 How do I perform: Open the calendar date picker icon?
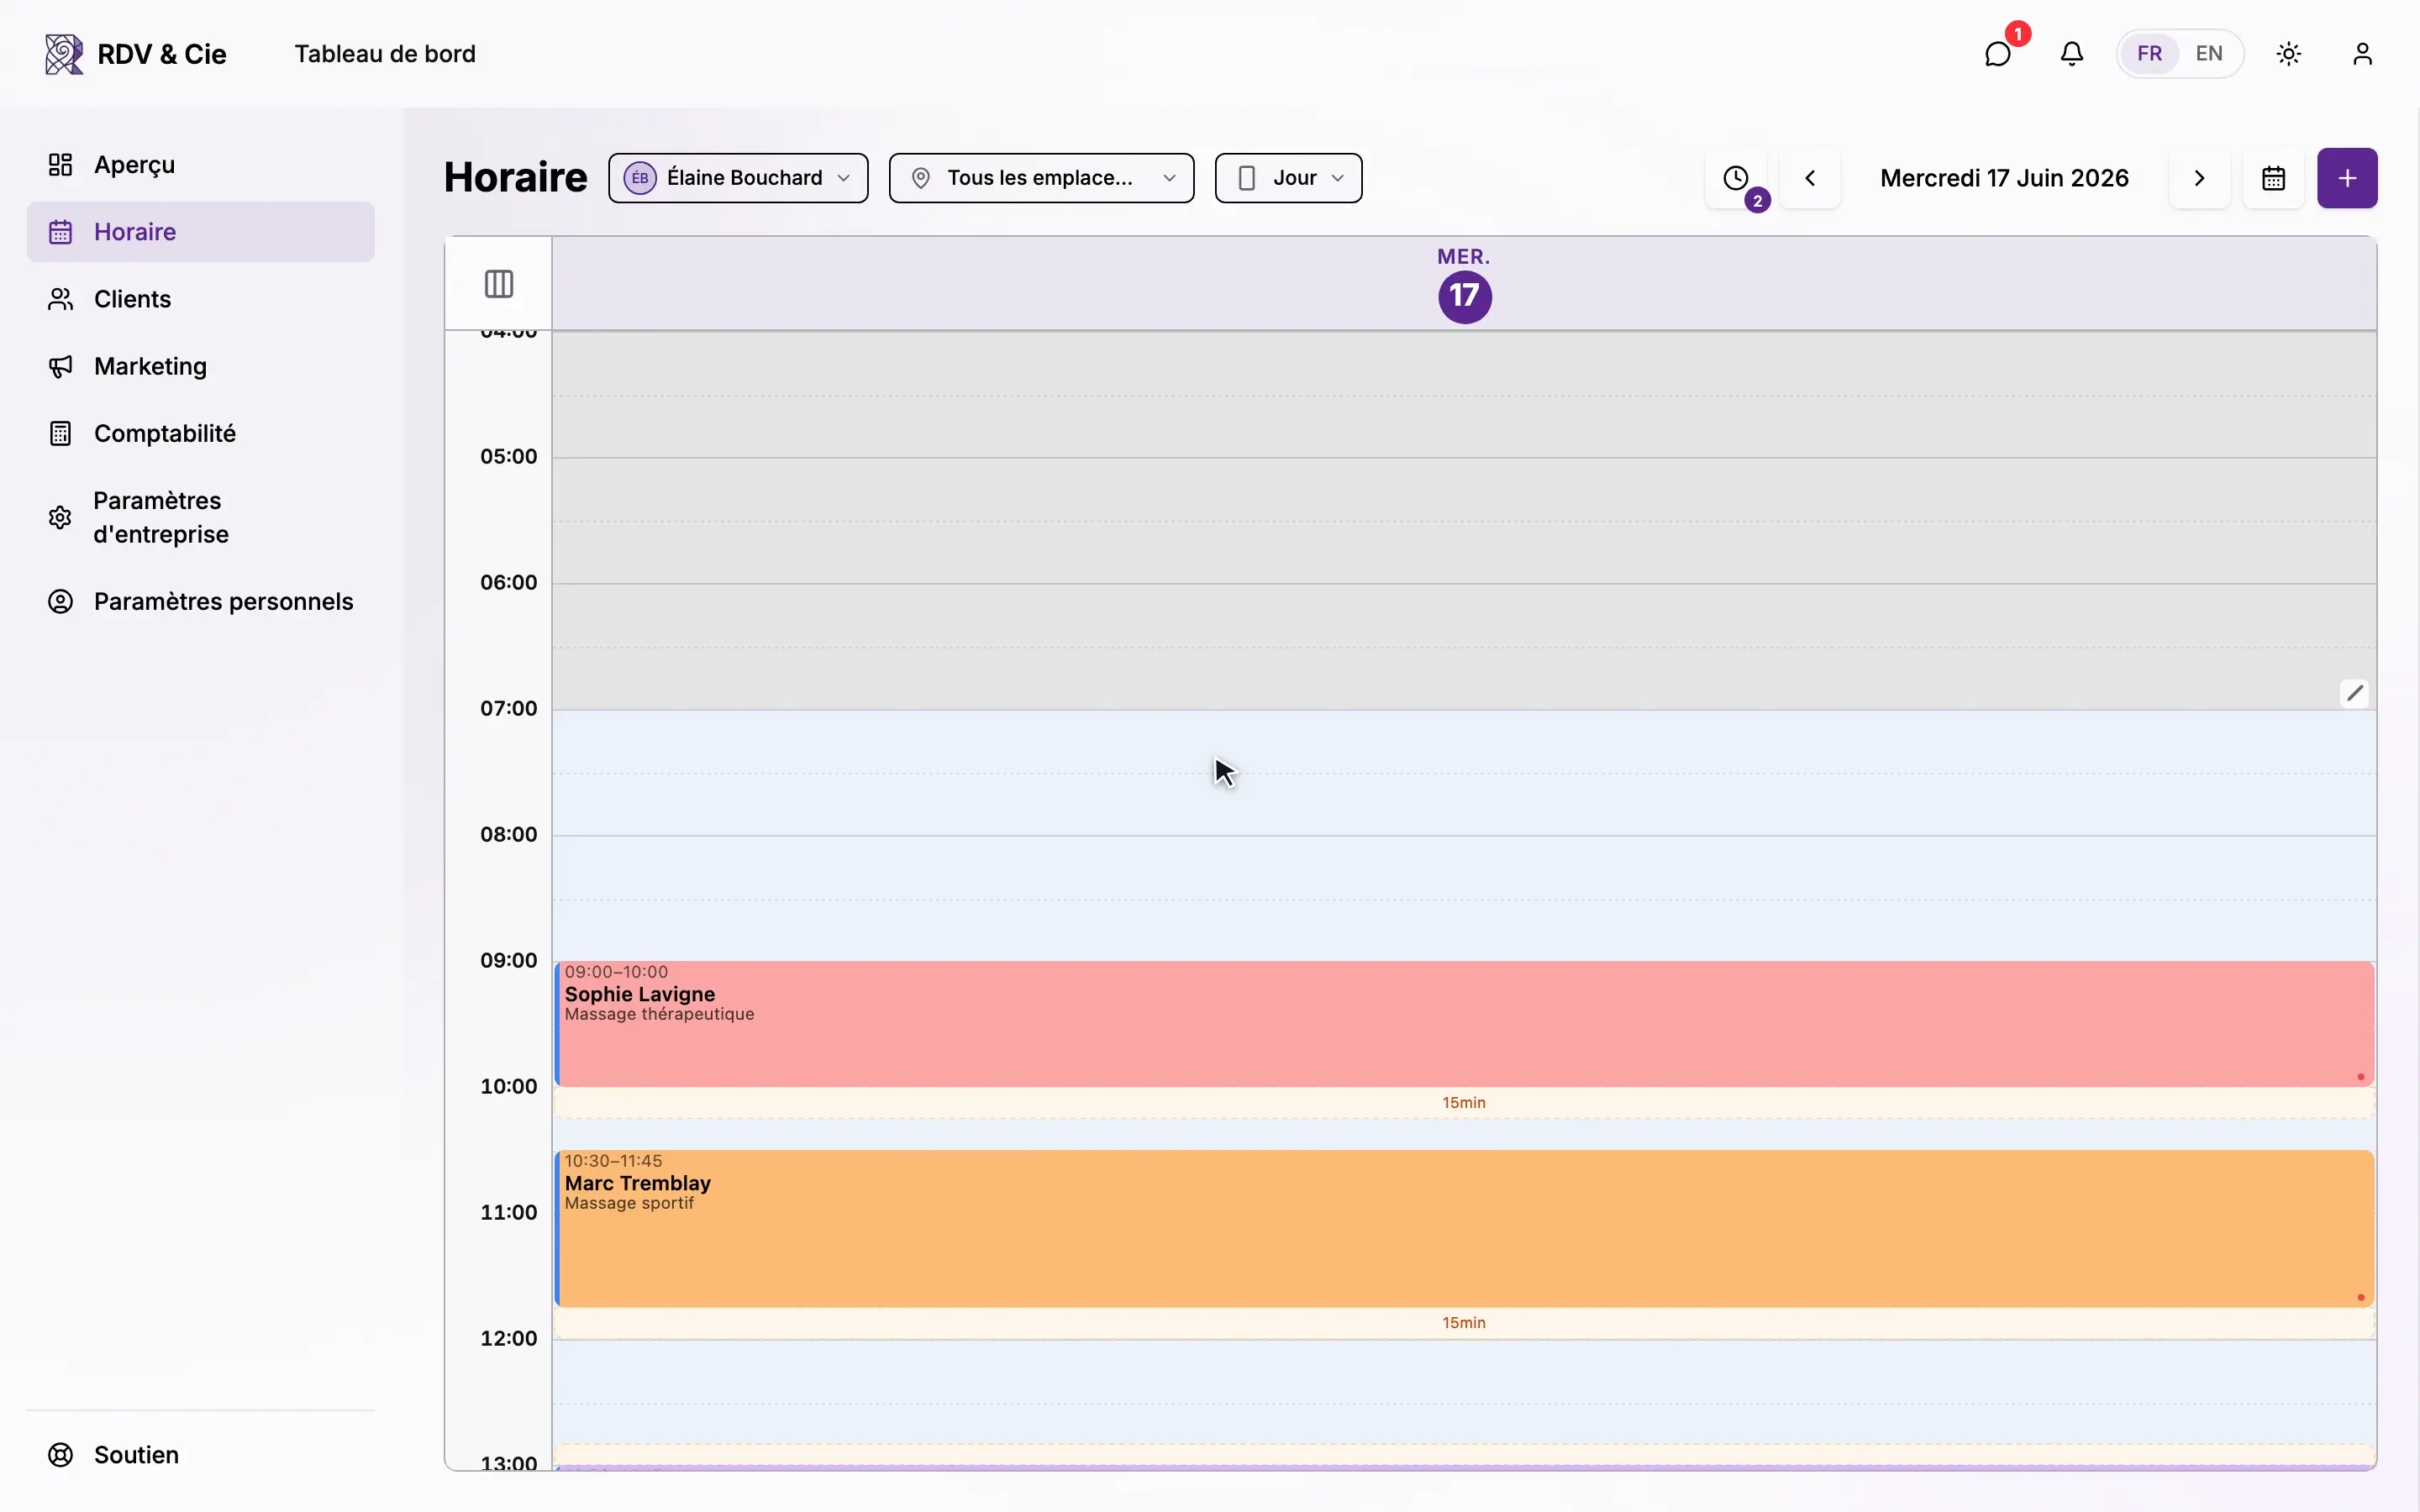pyautogui.click(x=2273, y=178)
